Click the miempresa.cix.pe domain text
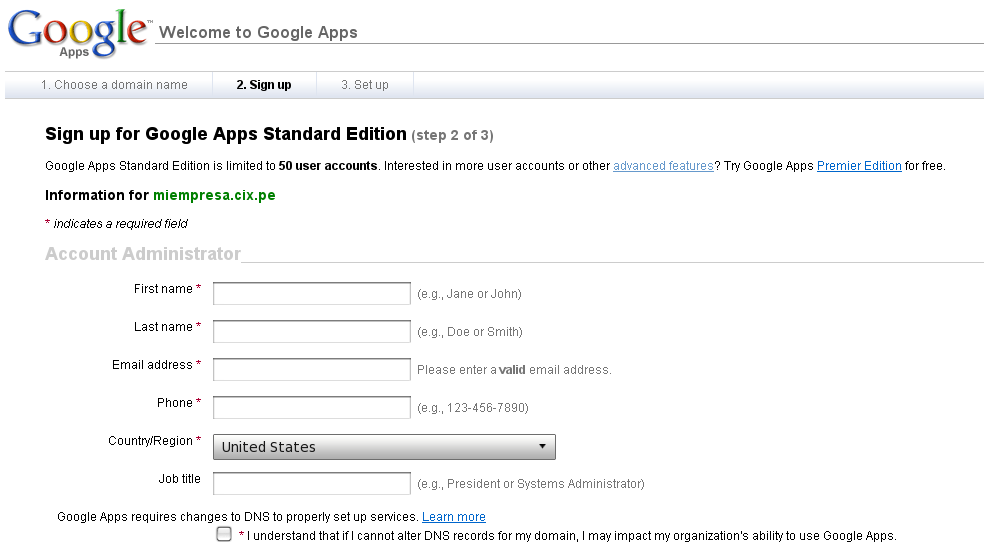The width and height of the screenshot is (984, 558). point(214,195)
